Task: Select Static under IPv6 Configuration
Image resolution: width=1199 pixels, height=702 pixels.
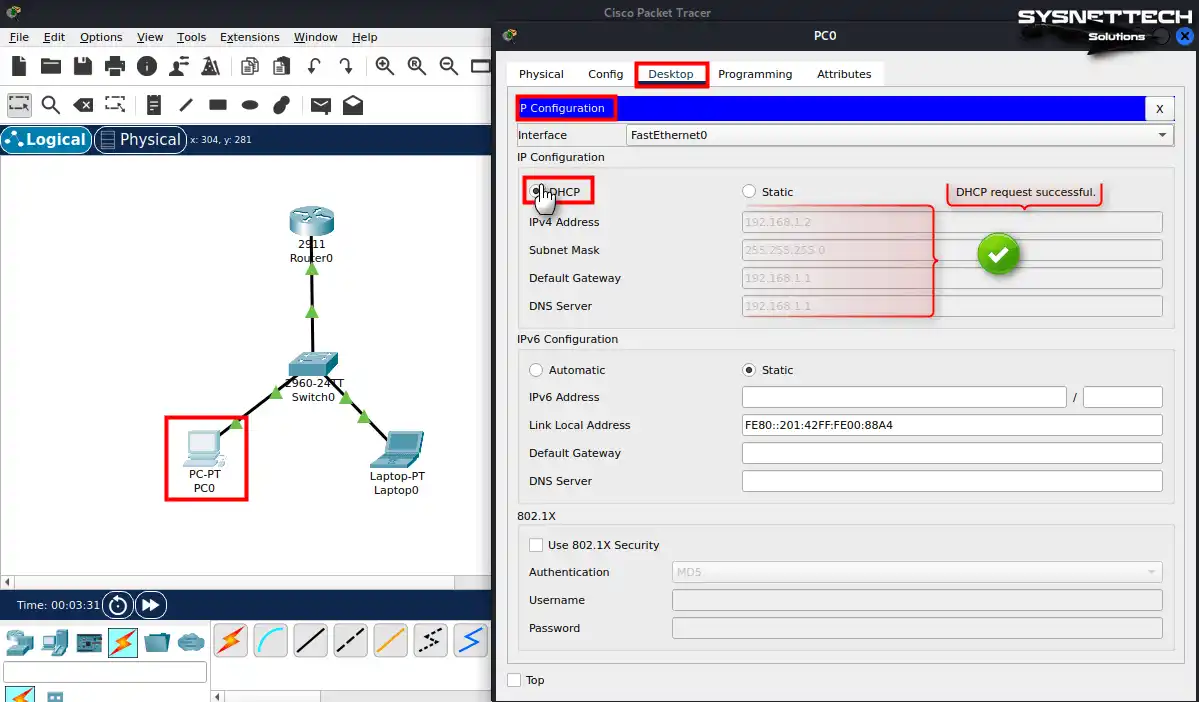Action: coord(749,370)
